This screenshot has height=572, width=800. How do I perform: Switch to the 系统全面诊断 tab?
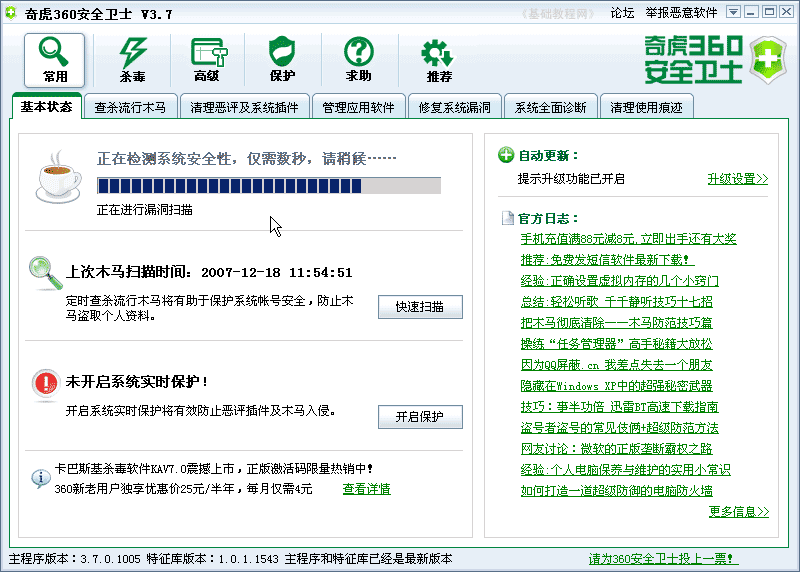(551, 107)
